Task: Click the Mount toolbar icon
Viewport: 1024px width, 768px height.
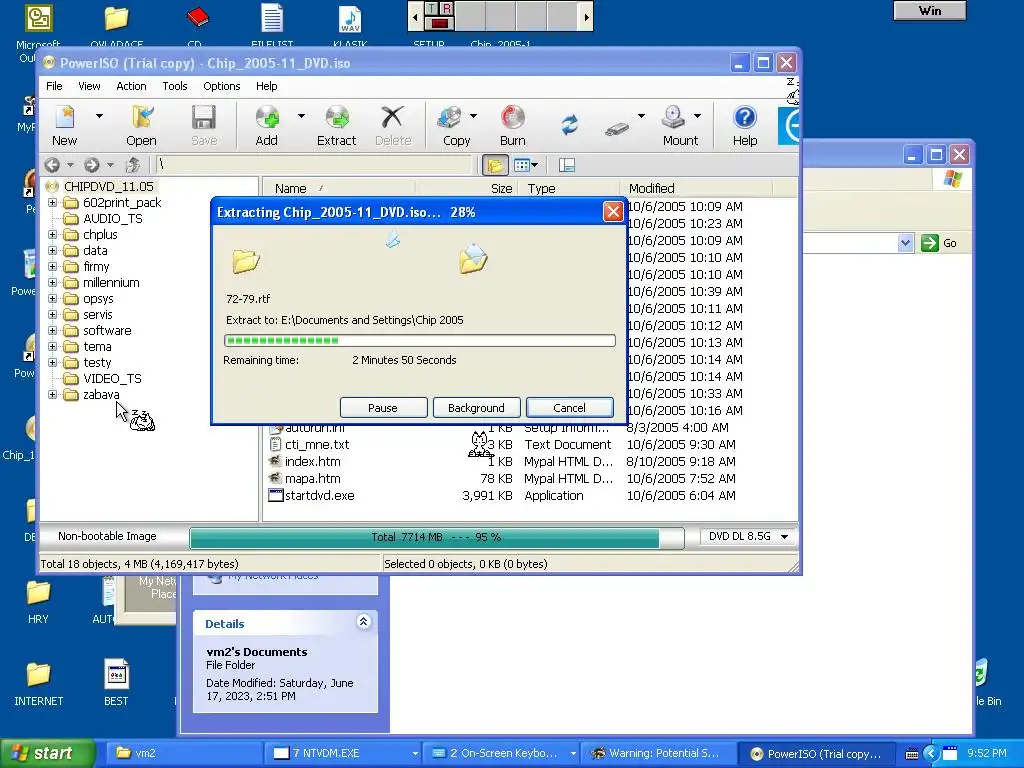Action: click(680, 125)
